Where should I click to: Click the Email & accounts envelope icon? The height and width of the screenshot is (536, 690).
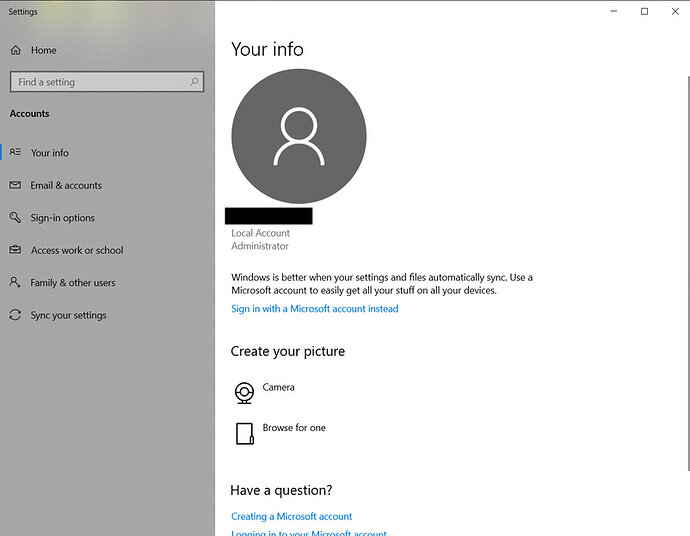pyautogui.click(x=15, y=185)
